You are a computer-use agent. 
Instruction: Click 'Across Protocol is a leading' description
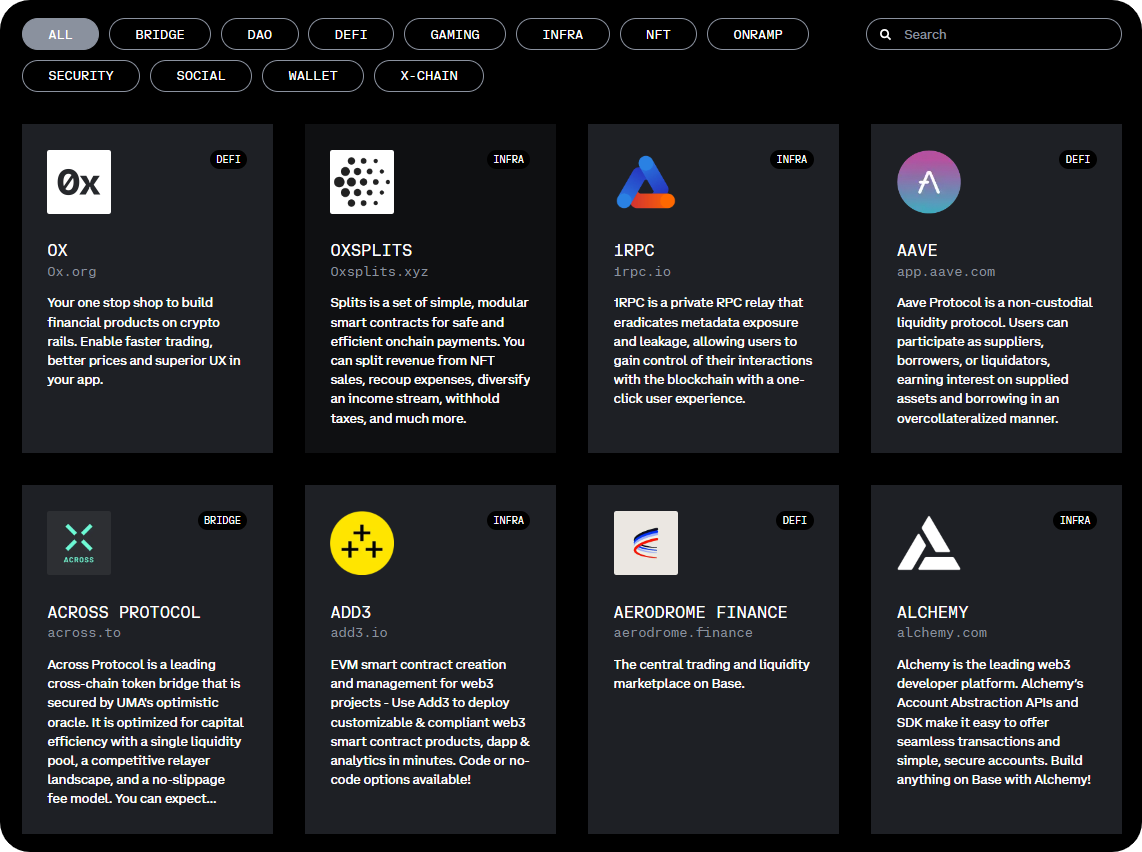[146, 731]
